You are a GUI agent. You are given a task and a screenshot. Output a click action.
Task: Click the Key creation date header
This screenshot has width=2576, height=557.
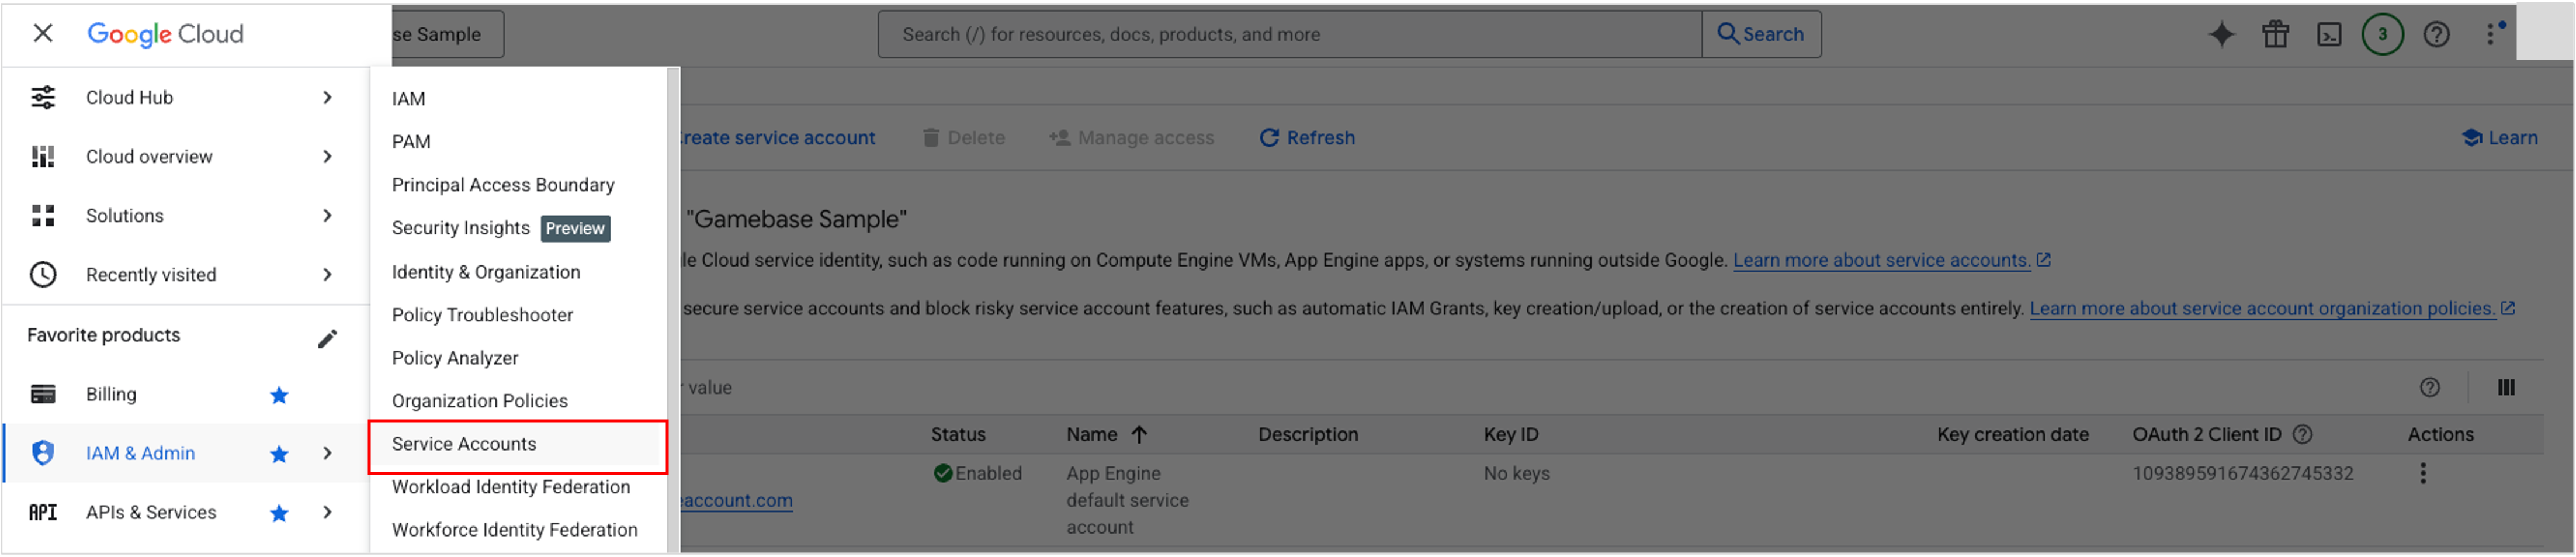(x=2013, y=435)
